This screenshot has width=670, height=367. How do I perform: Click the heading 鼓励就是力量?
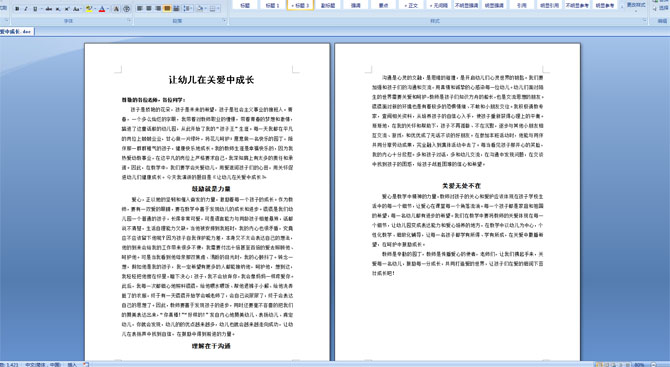(x=211, y=189)
